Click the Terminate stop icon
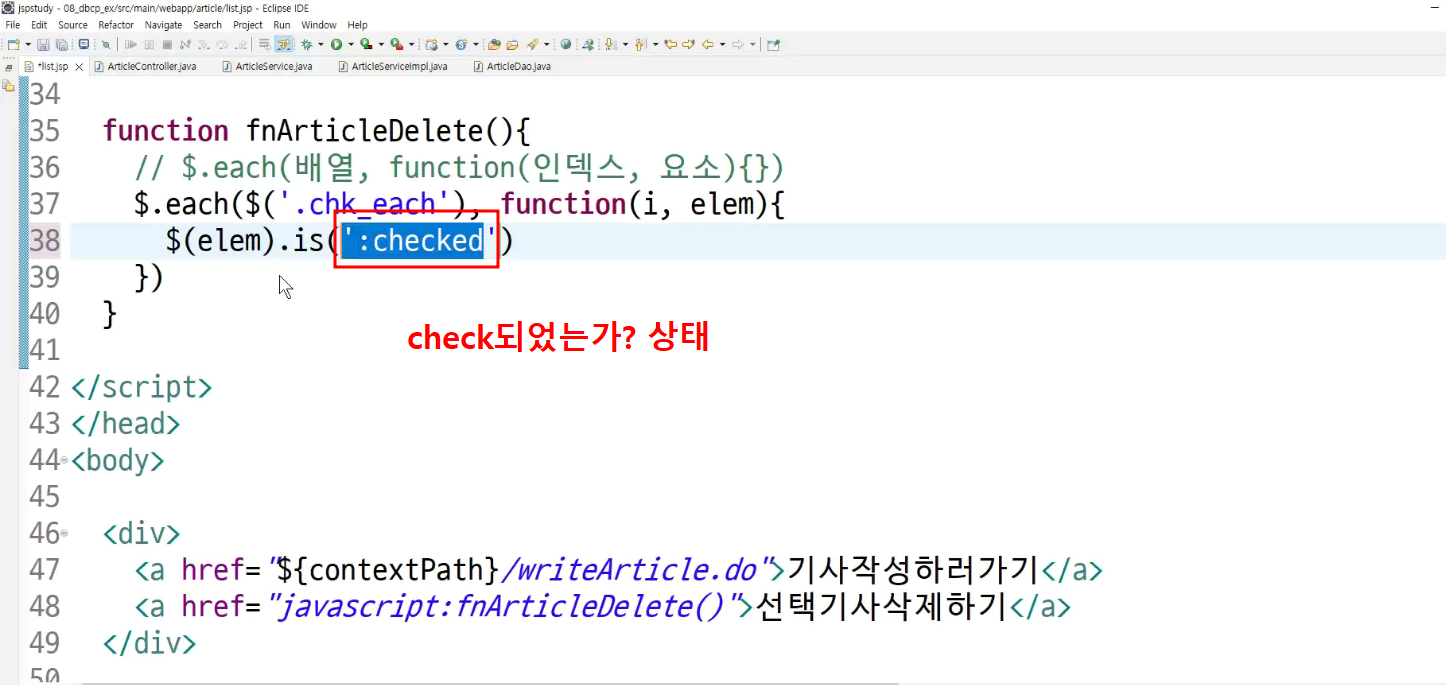 (x=167, y=44)
